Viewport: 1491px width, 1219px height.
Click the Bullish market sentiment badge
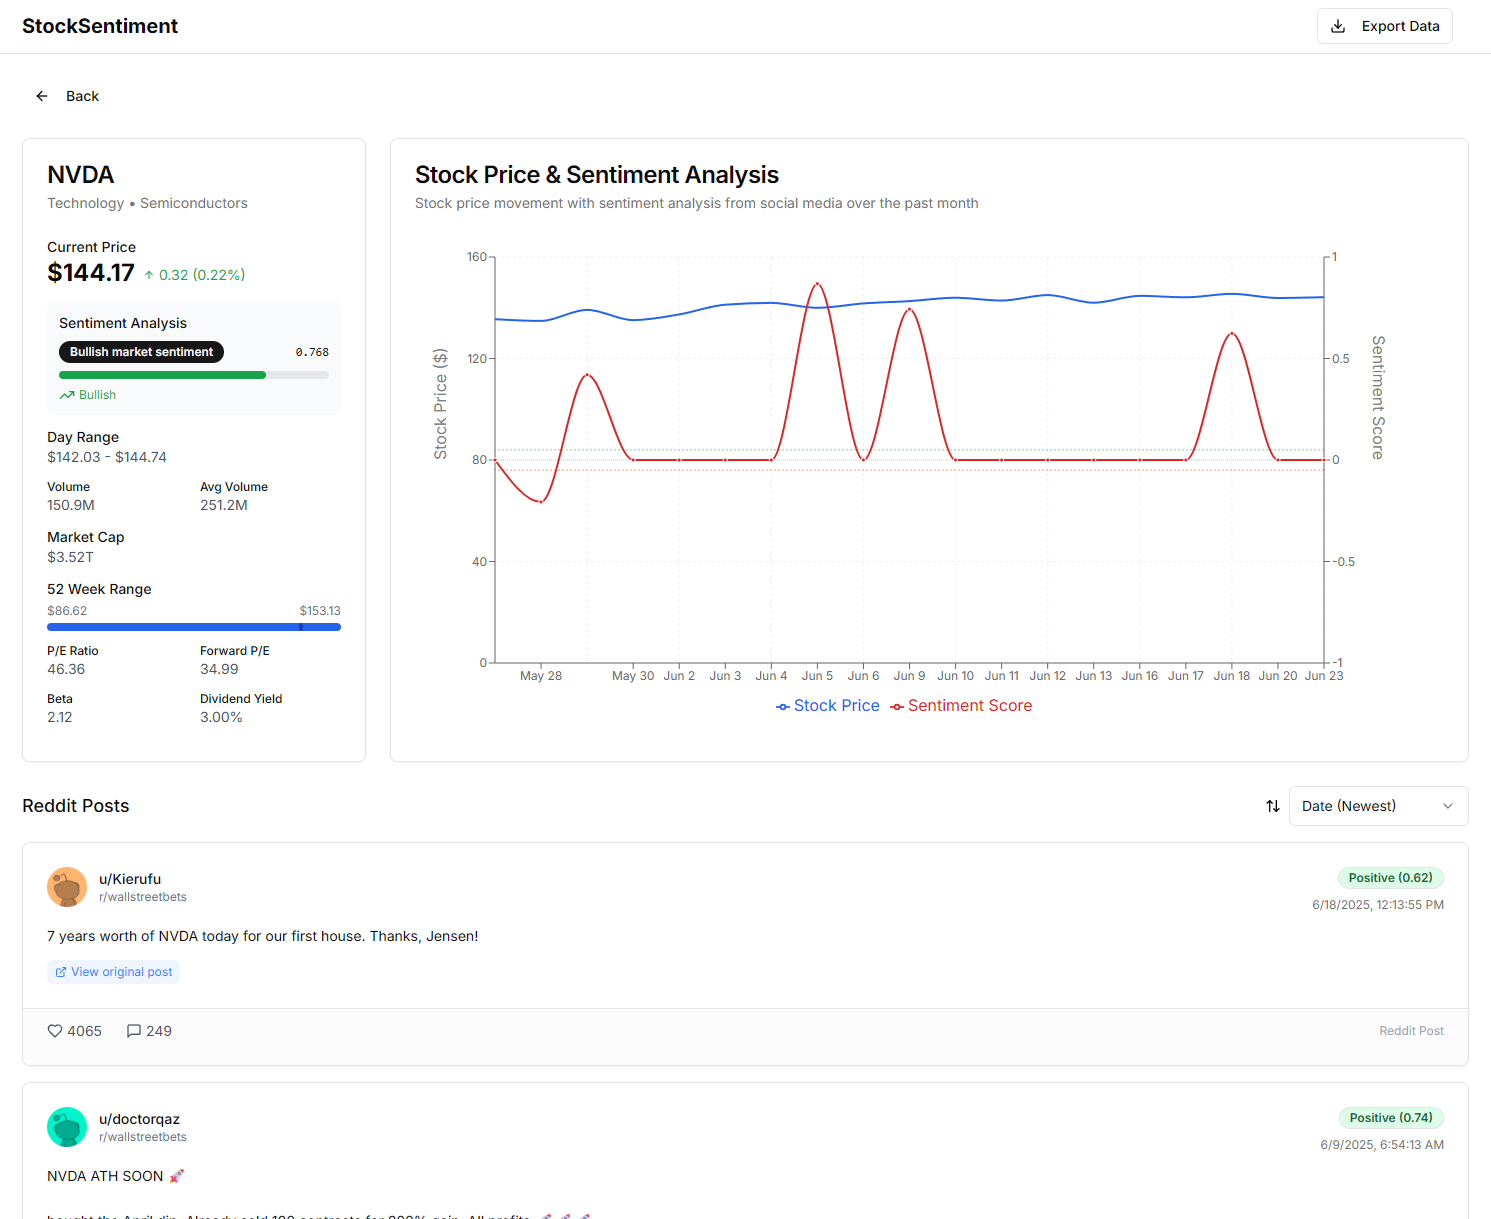click(x=141, y=352)
